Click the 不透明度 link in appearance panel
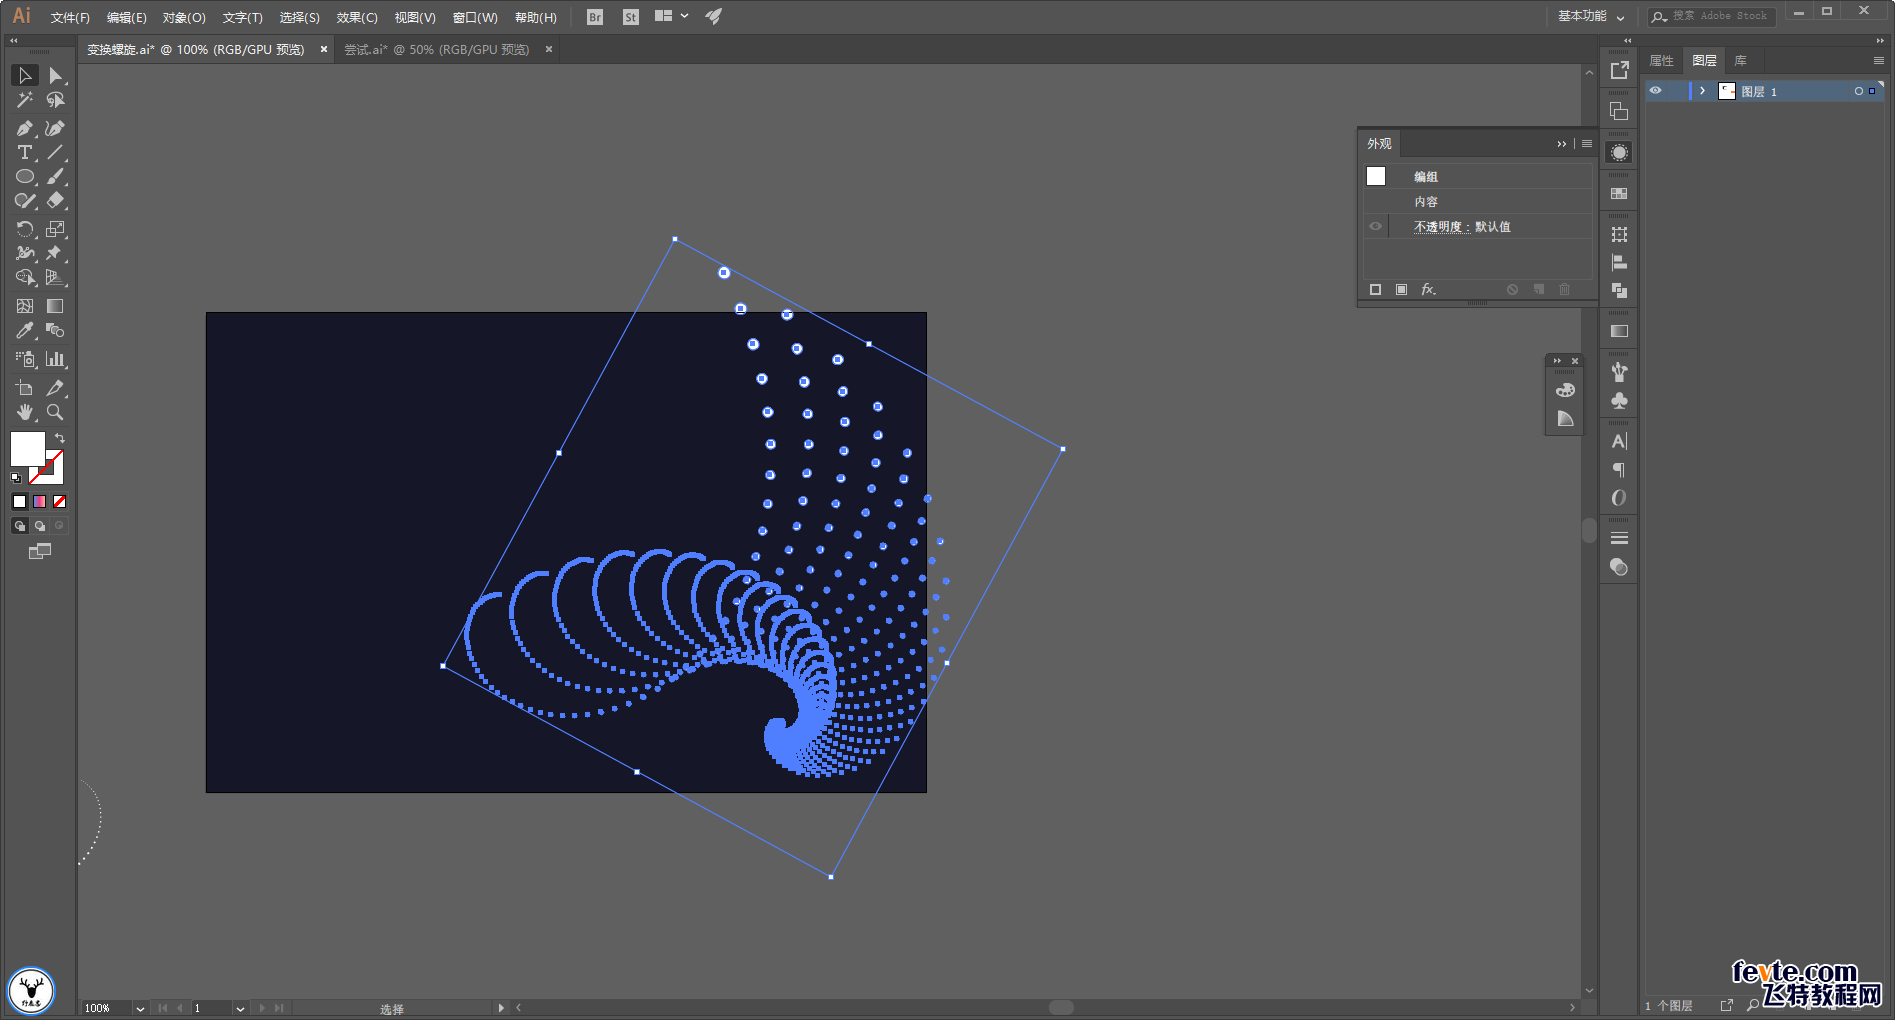This screenshot has height=1020, width=1895. pyautogui.click(x=1437, y=227)
